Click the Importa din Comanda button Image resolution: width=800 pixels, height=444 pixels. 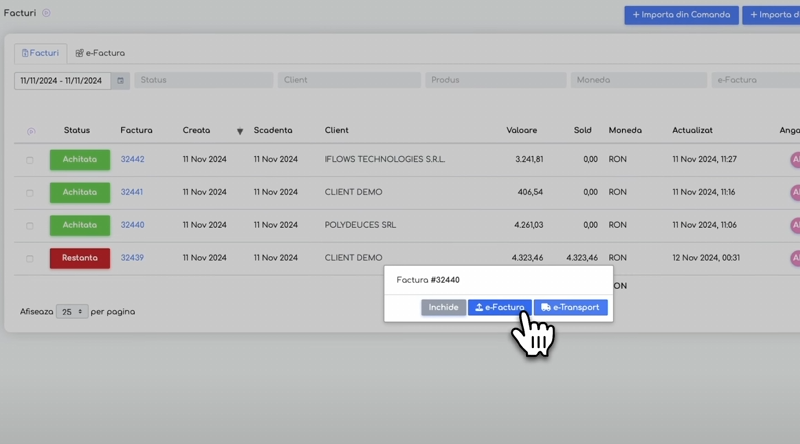pos(681,15)
